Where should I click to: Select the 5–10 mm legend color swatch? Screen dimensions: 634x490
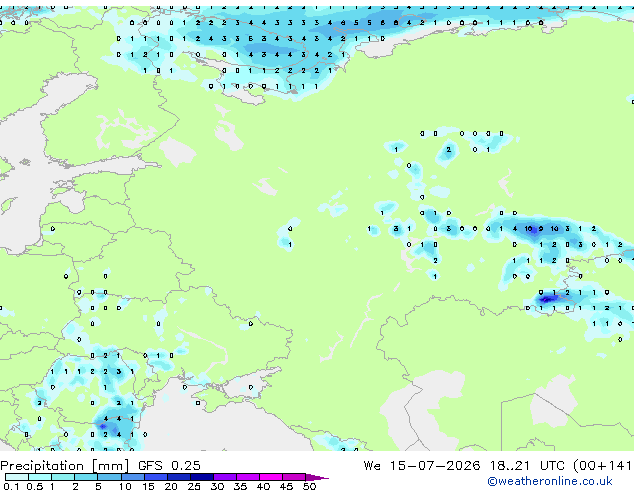[110, 477]
